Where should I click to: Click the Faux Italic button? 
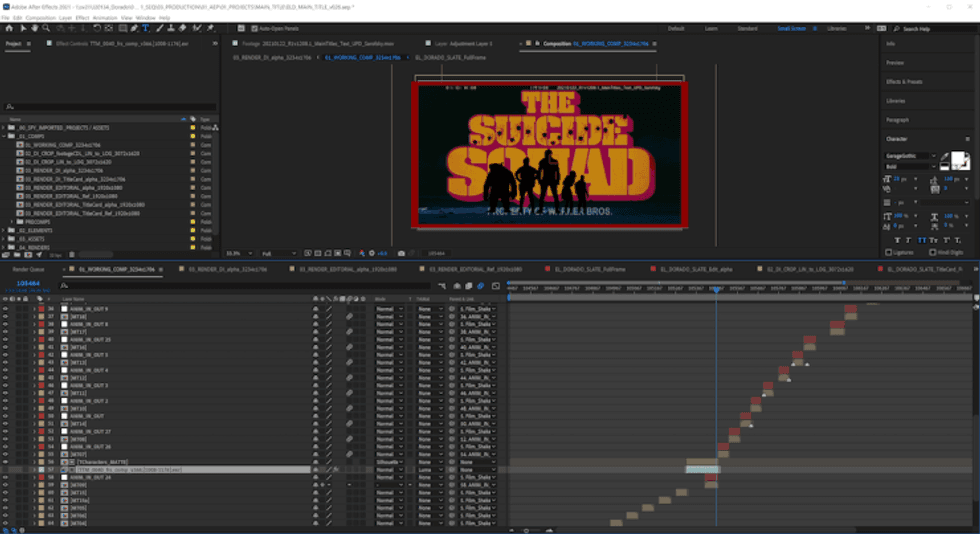(x=908, y=240)
